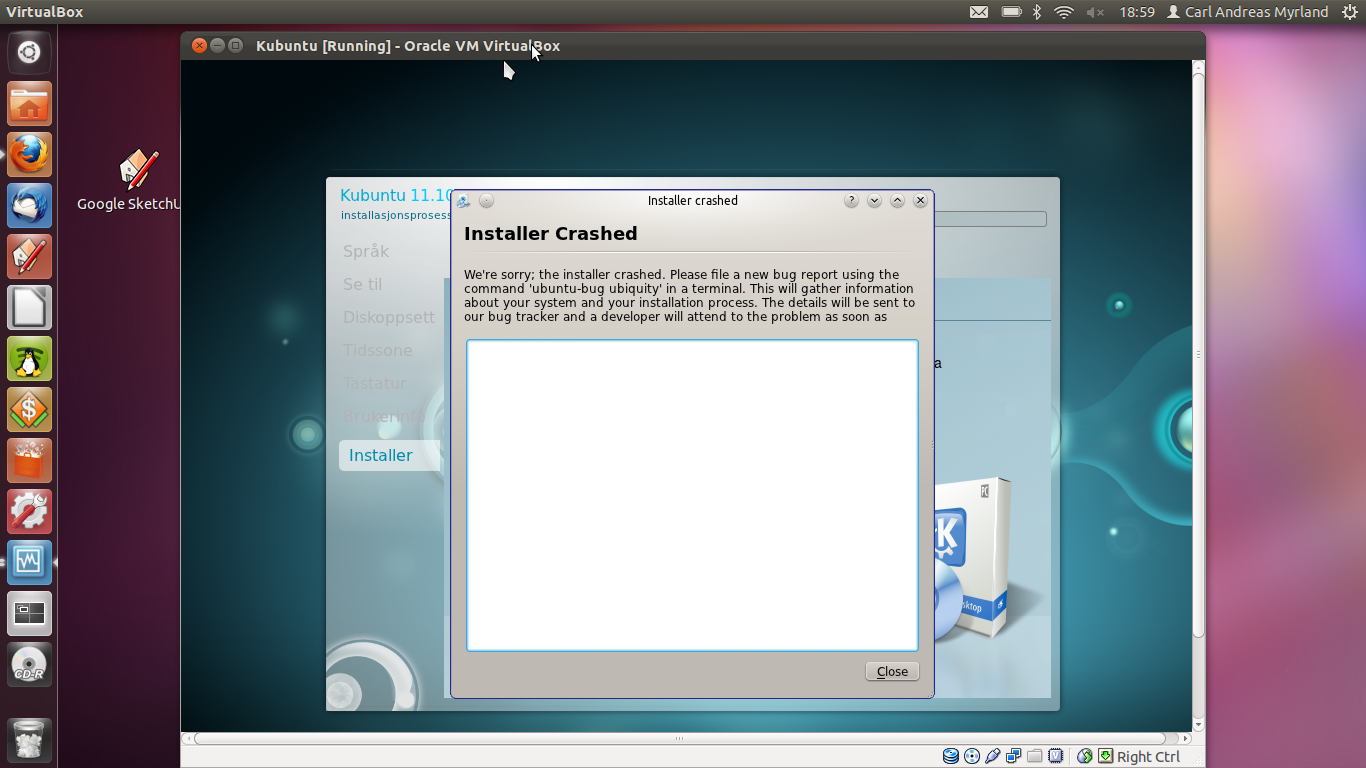Viewport: 1366px width, 768px height.
Task: Select the Språk step in installer sidebar
Action: [366, 251]
